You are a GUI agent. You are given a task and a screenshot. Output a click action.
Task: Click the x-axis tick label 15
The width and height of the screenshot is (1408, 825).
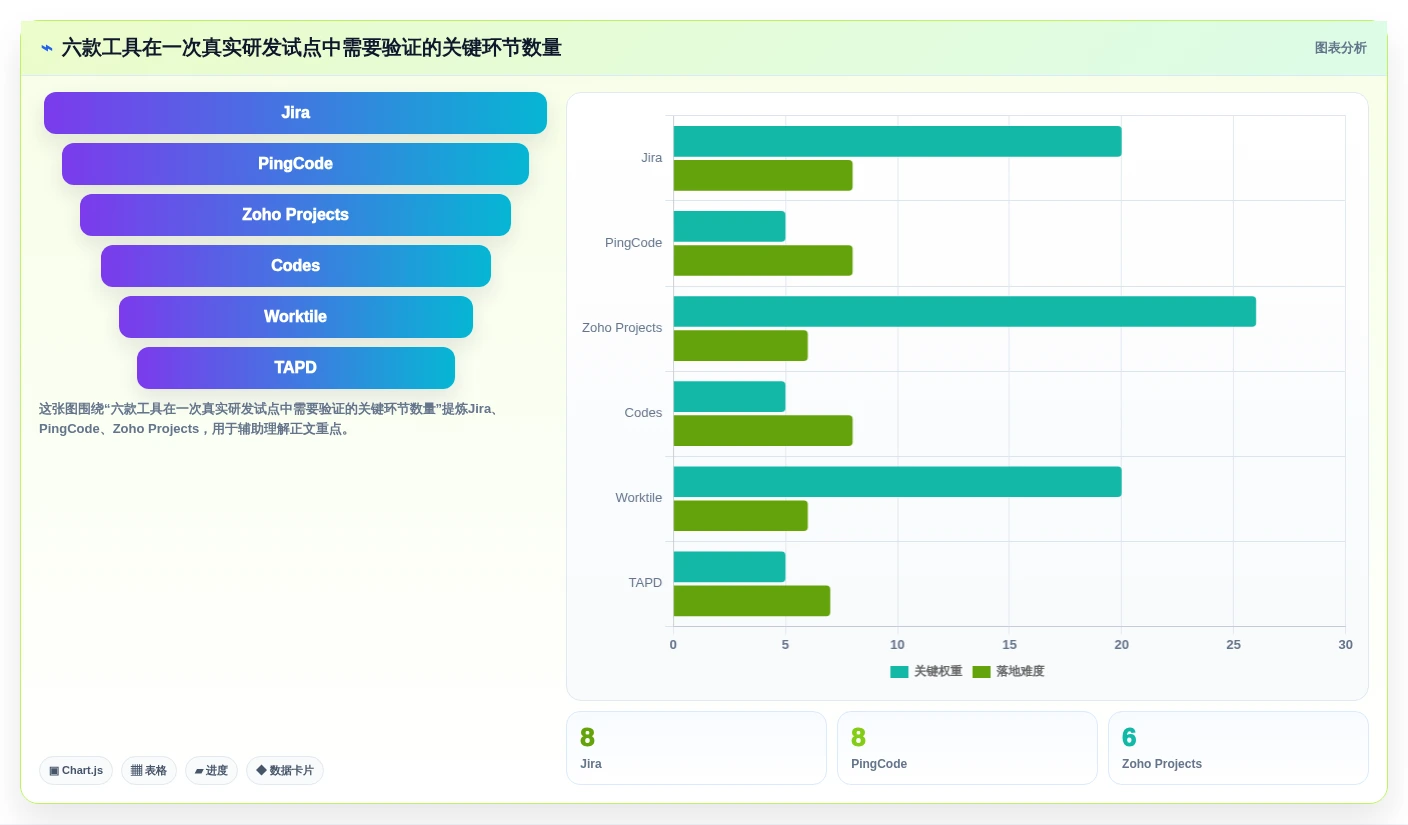pos(1009,645)
